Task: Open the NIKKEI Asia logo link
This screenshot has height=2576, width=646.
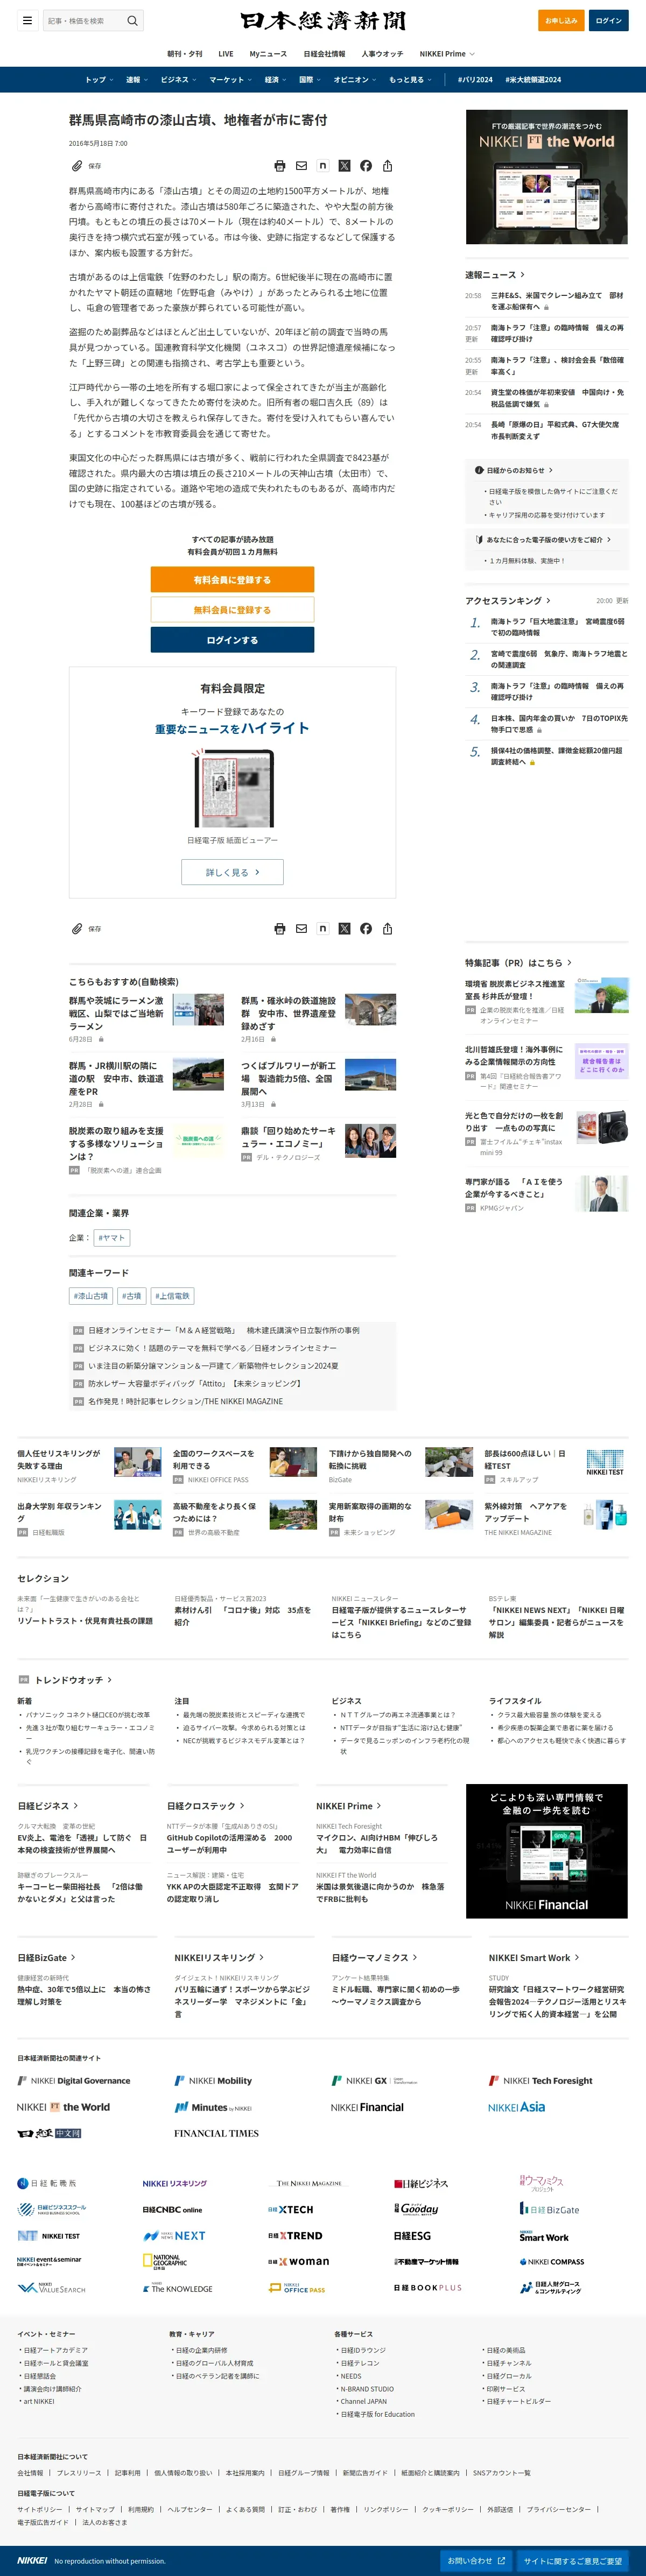Action: pos(517,2107)
